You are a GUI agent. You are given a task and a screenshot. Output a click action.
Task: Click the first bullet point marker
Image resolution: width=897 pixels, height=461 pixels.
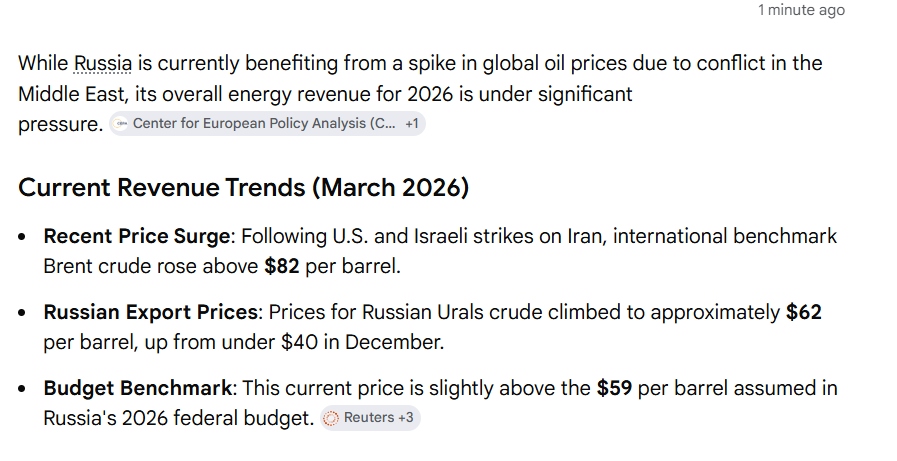tap(22, 237)
